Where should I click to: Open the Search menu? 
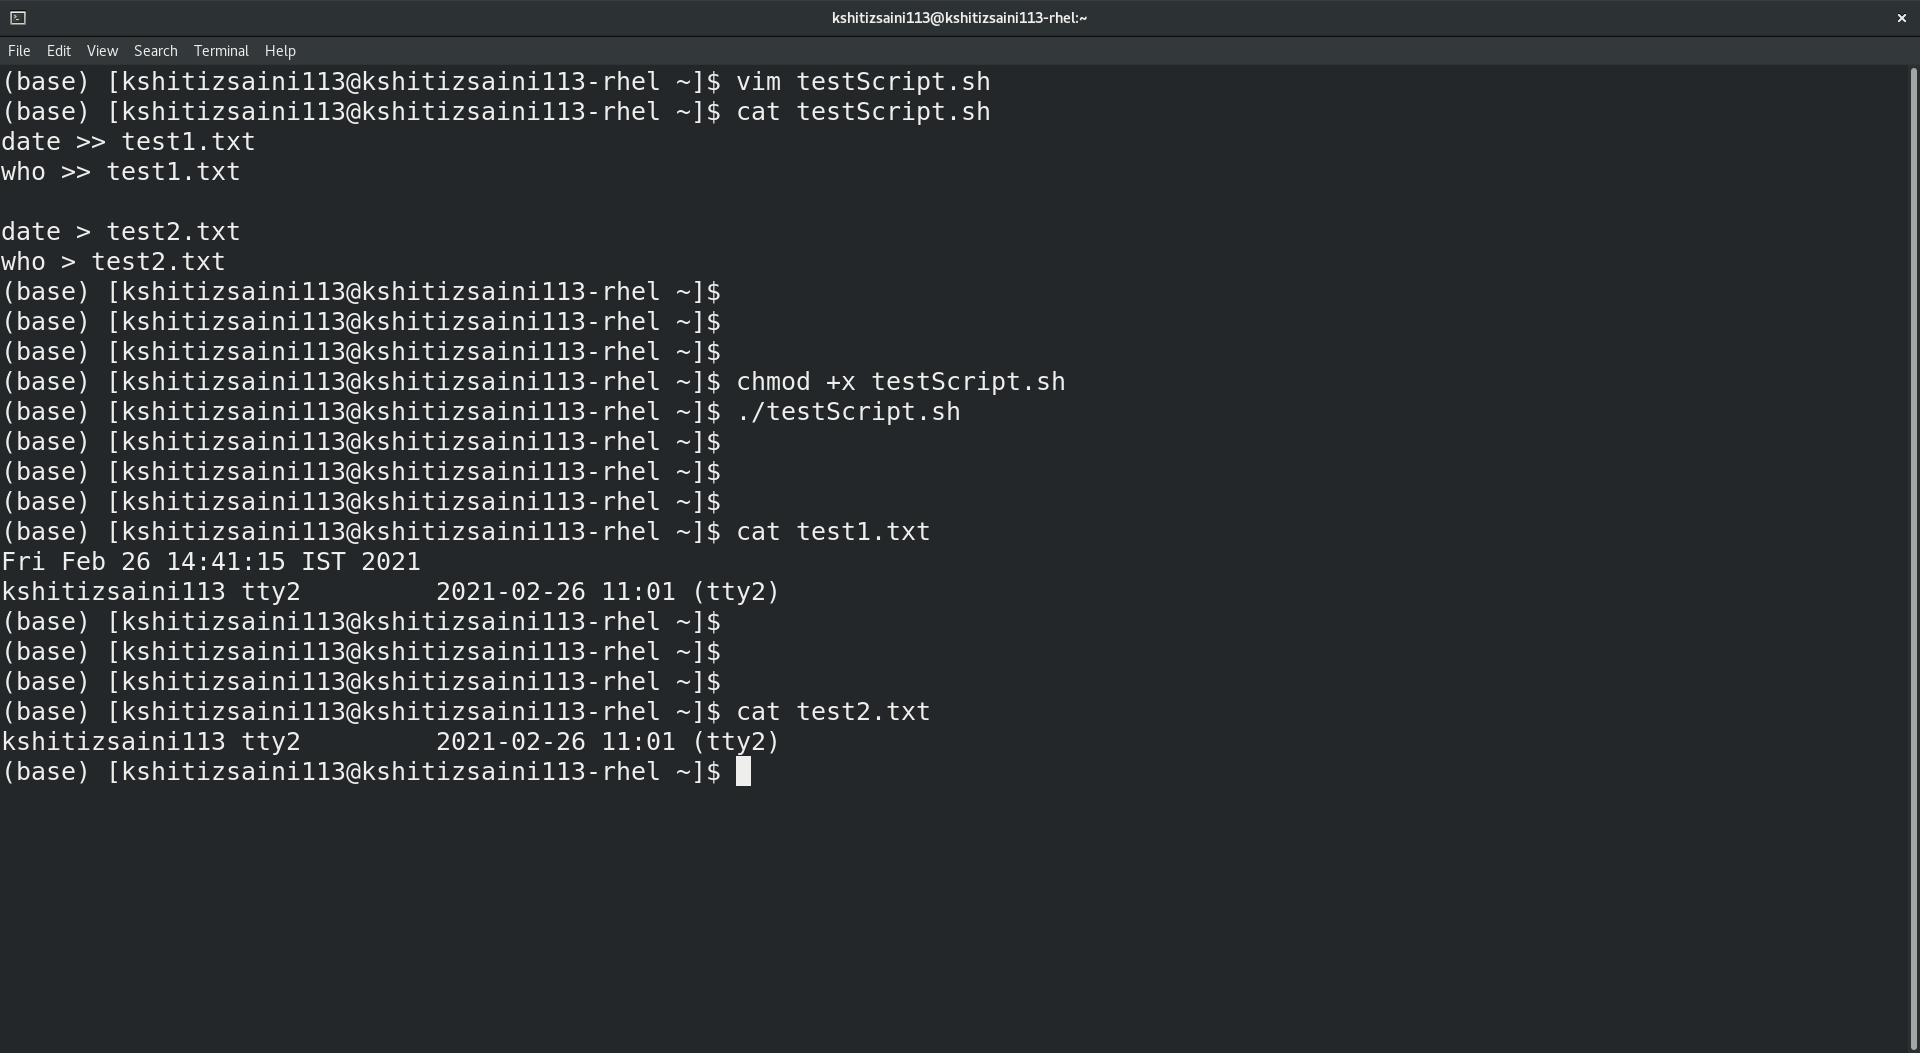coord(155,51)
